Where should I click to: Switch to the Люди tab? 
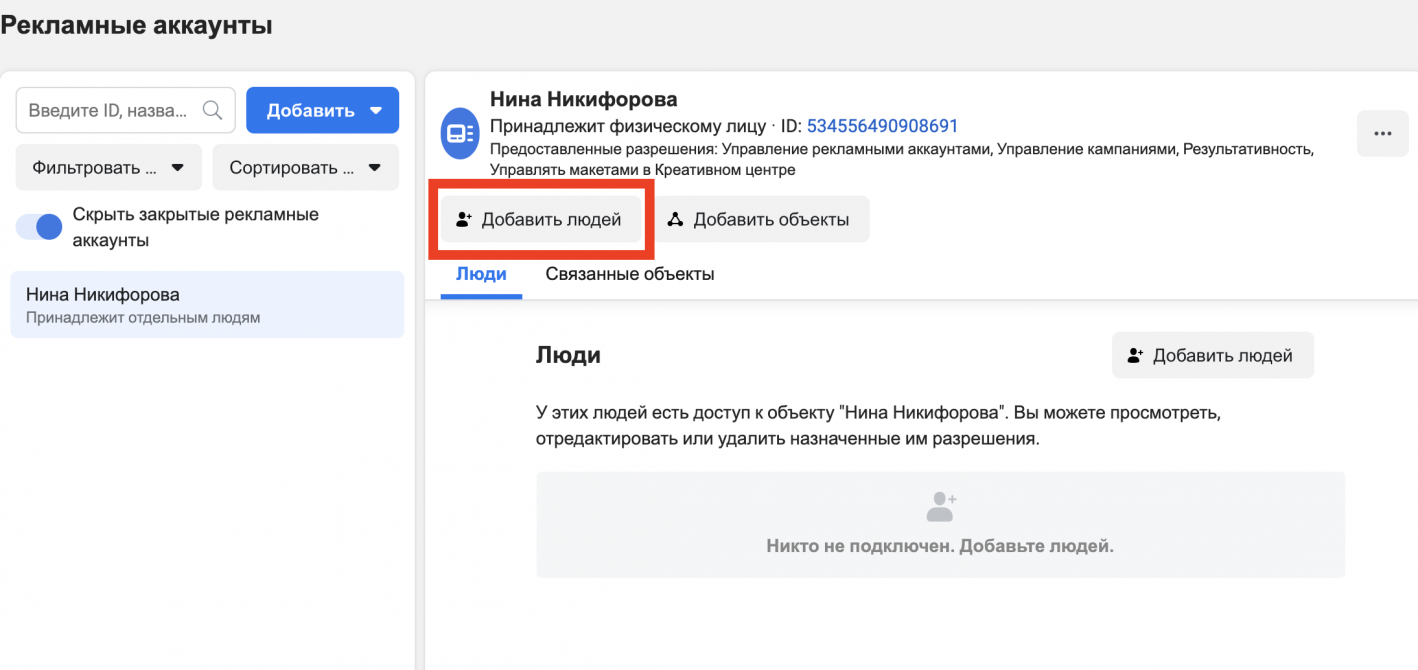click(x=481, y=274)
